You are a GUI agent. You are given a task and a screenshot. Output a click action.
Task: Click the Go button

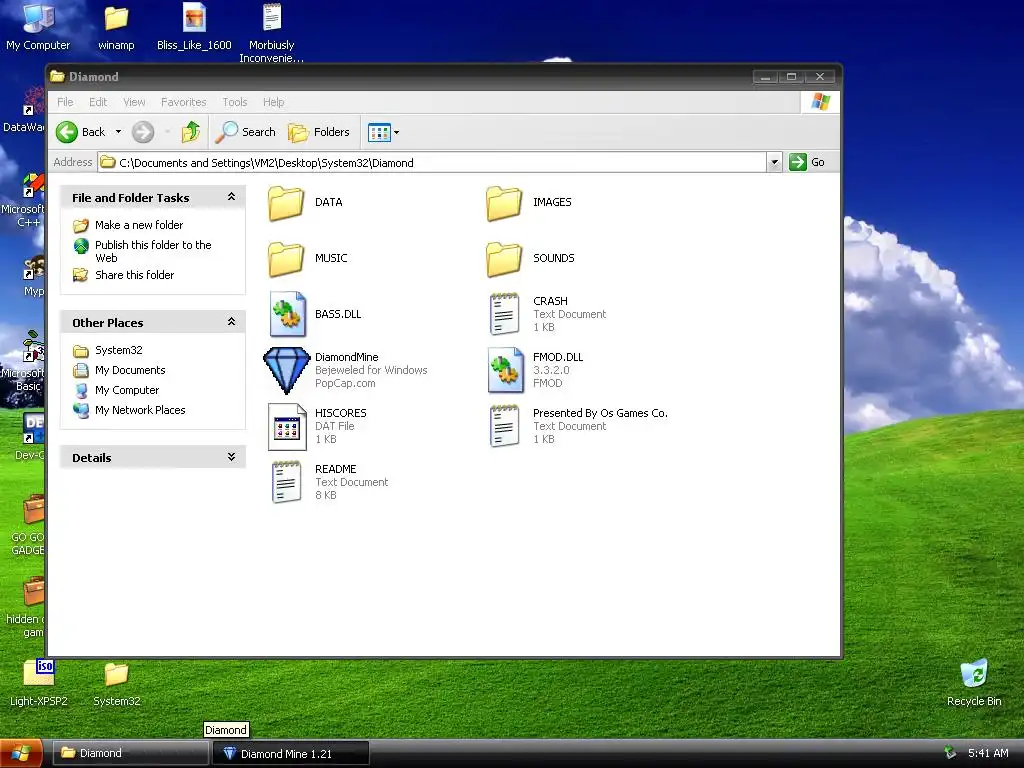pos(808,162)
